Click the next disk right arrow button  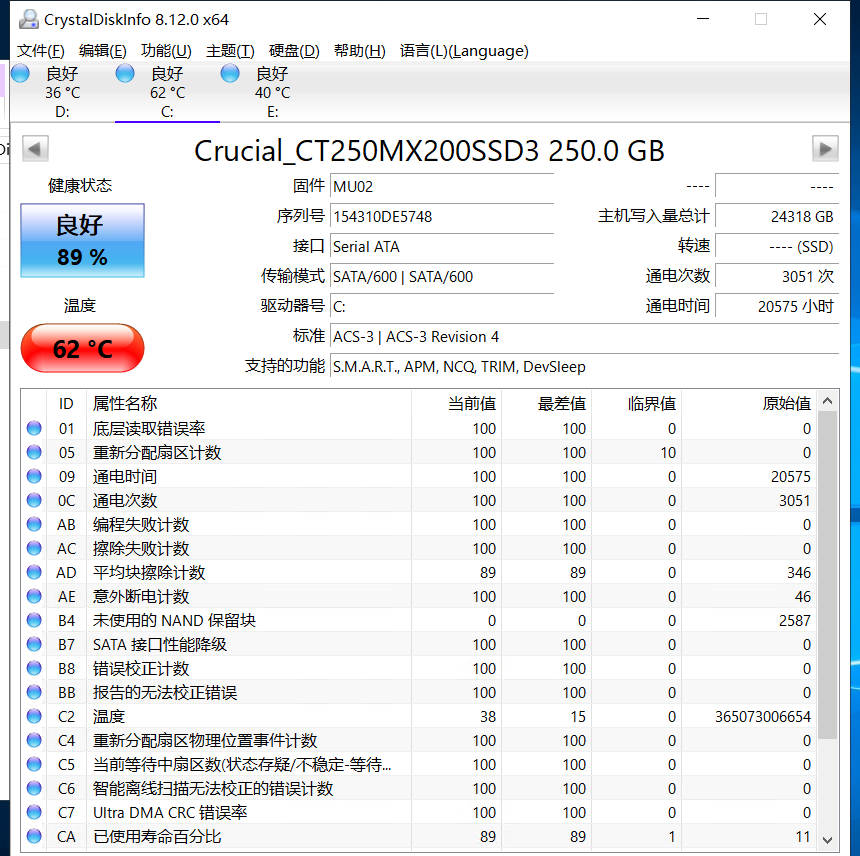(x=825, y=149)
